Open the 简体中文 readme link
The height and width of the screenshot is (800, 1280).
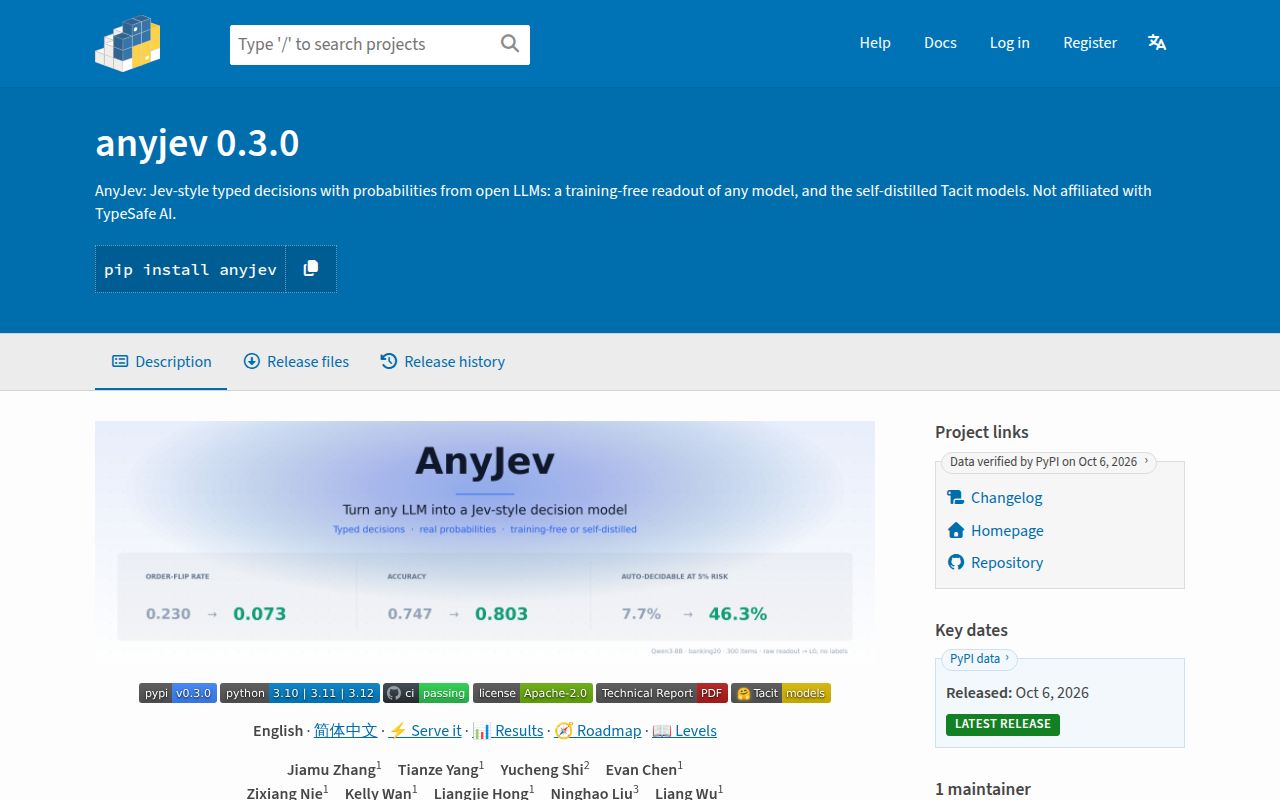pos(345,730)
